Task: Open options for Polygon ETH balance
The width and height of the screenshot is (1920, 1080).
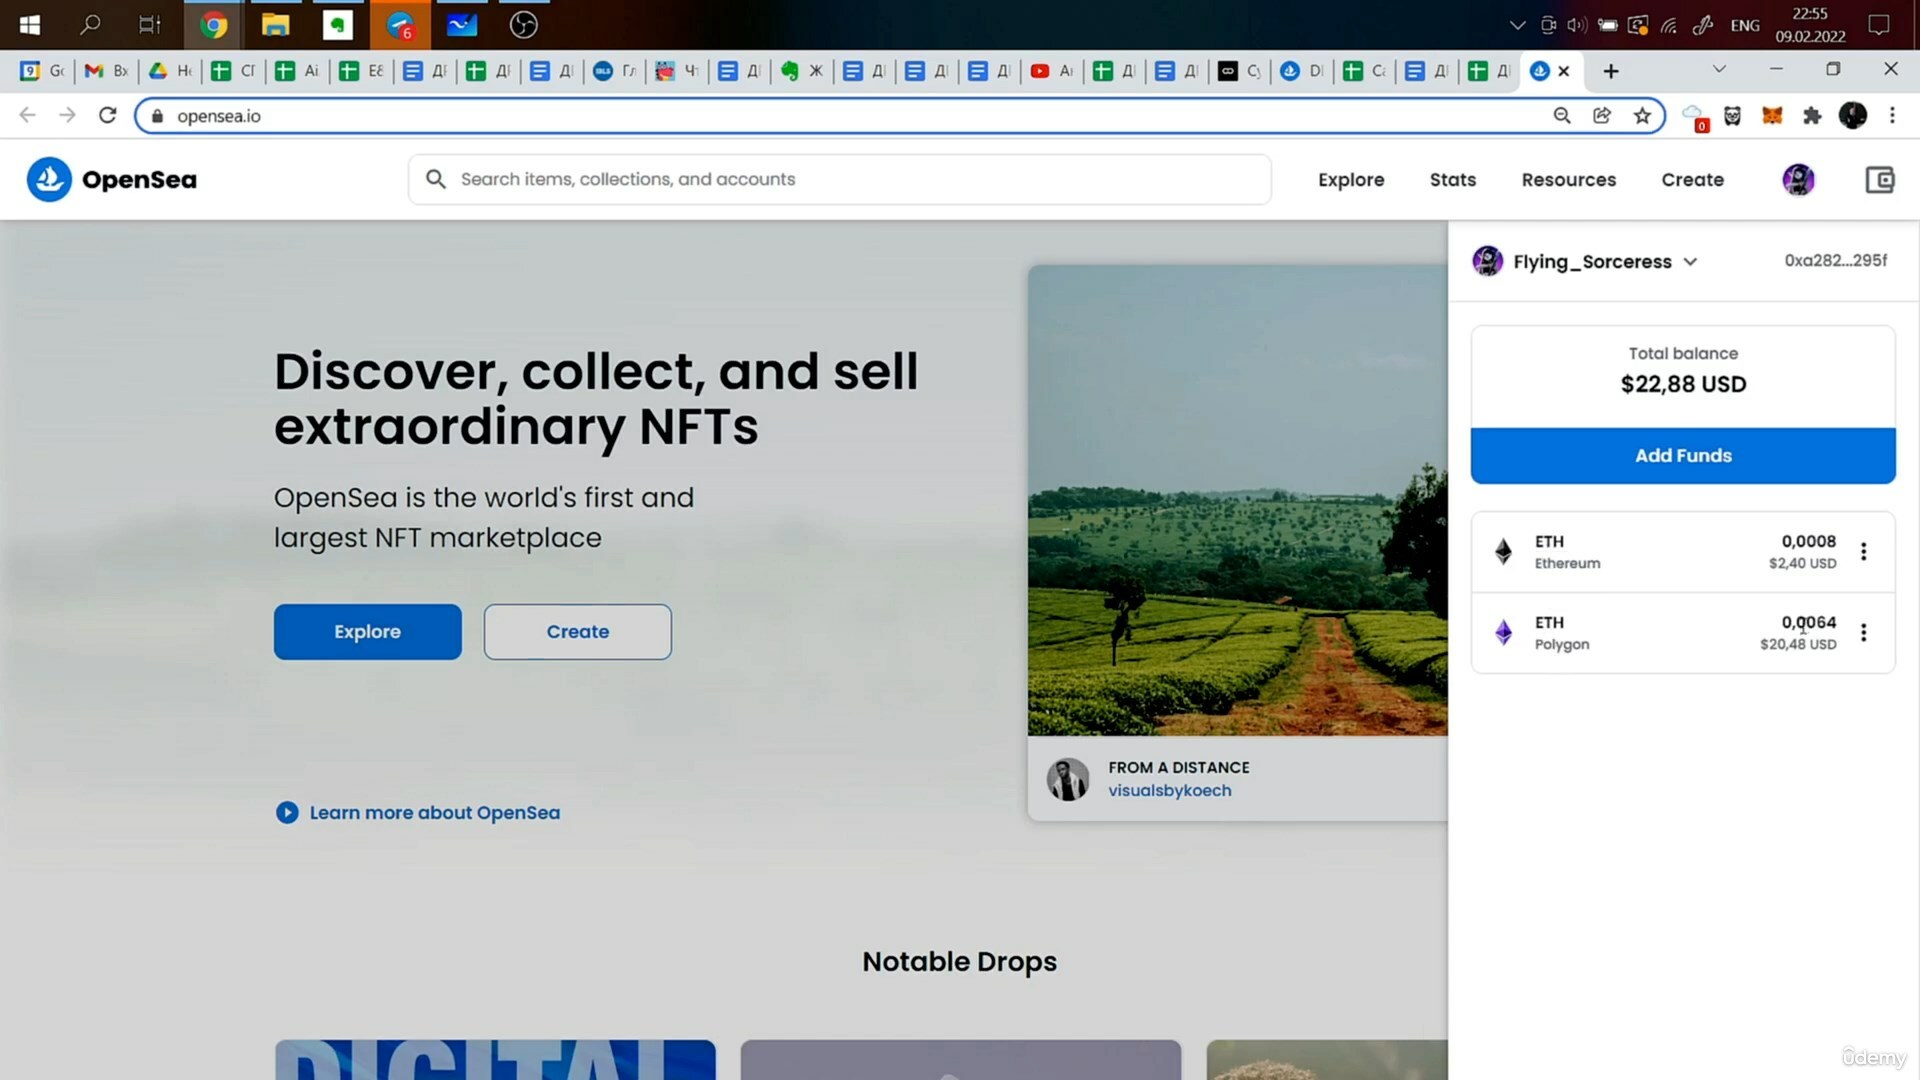Action: tap(1863, 633)
